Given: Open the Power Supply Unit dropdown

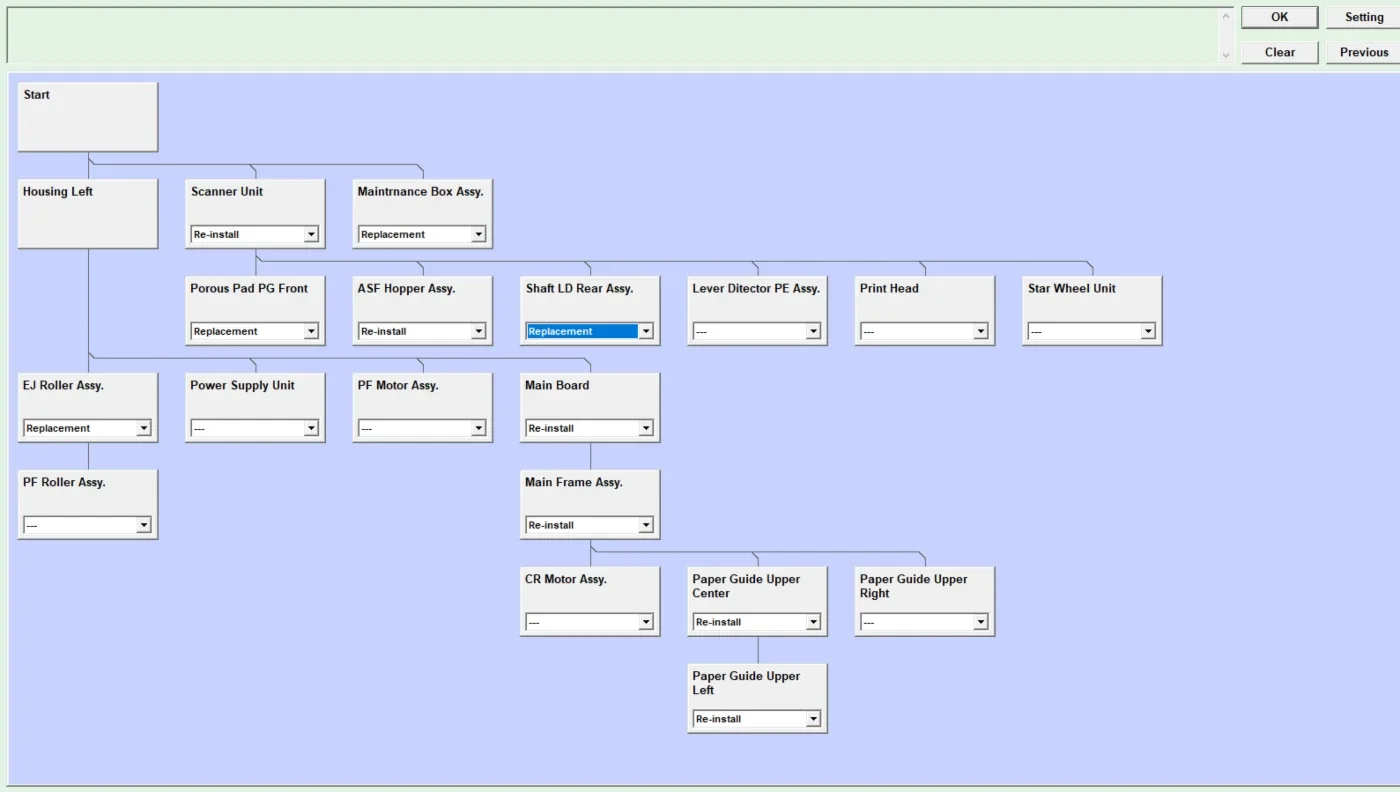Looking at the screenshot, I should click(x=254, y=428).
